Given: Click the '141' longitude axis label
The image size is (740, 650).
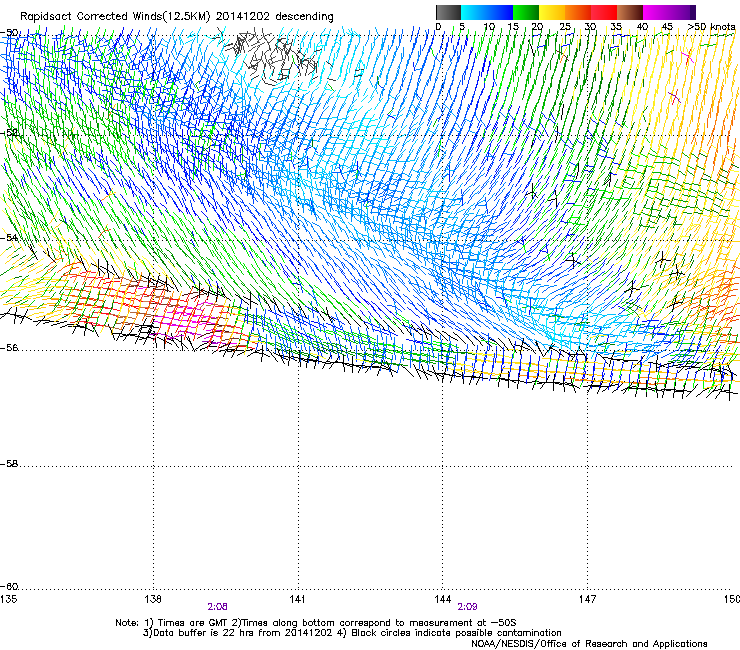Looking at the screenshot, I should [297, 599].
